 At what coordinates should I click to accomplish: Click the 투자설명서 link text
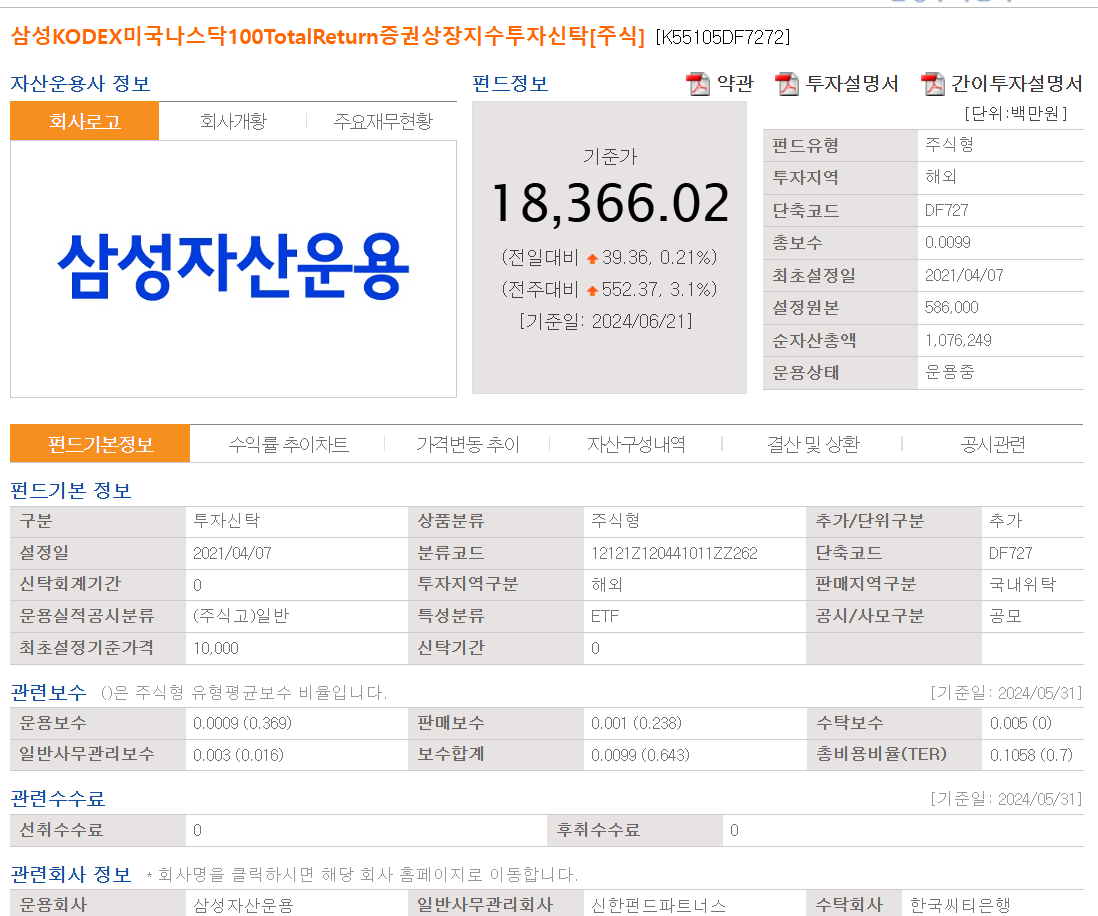(852, 84)
